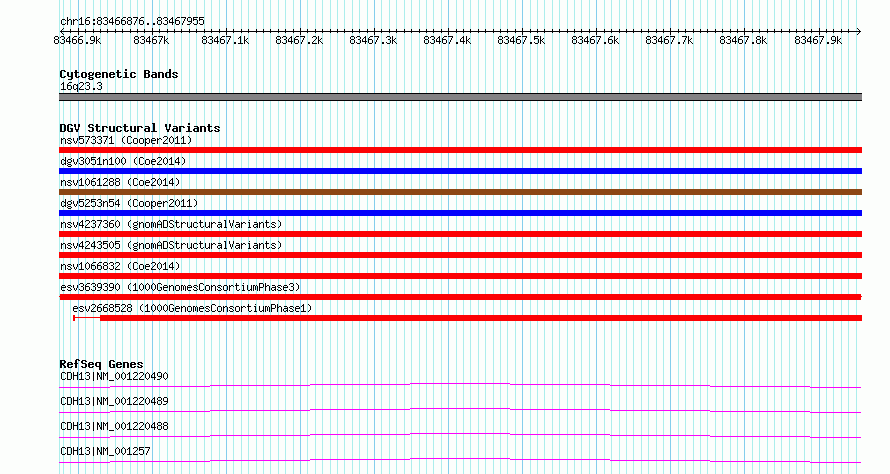The width and height of the screenshot is (890, 474).
Task: Select the gray 16q23.3 cytogenetic band bar
Action: click(460, 97)
